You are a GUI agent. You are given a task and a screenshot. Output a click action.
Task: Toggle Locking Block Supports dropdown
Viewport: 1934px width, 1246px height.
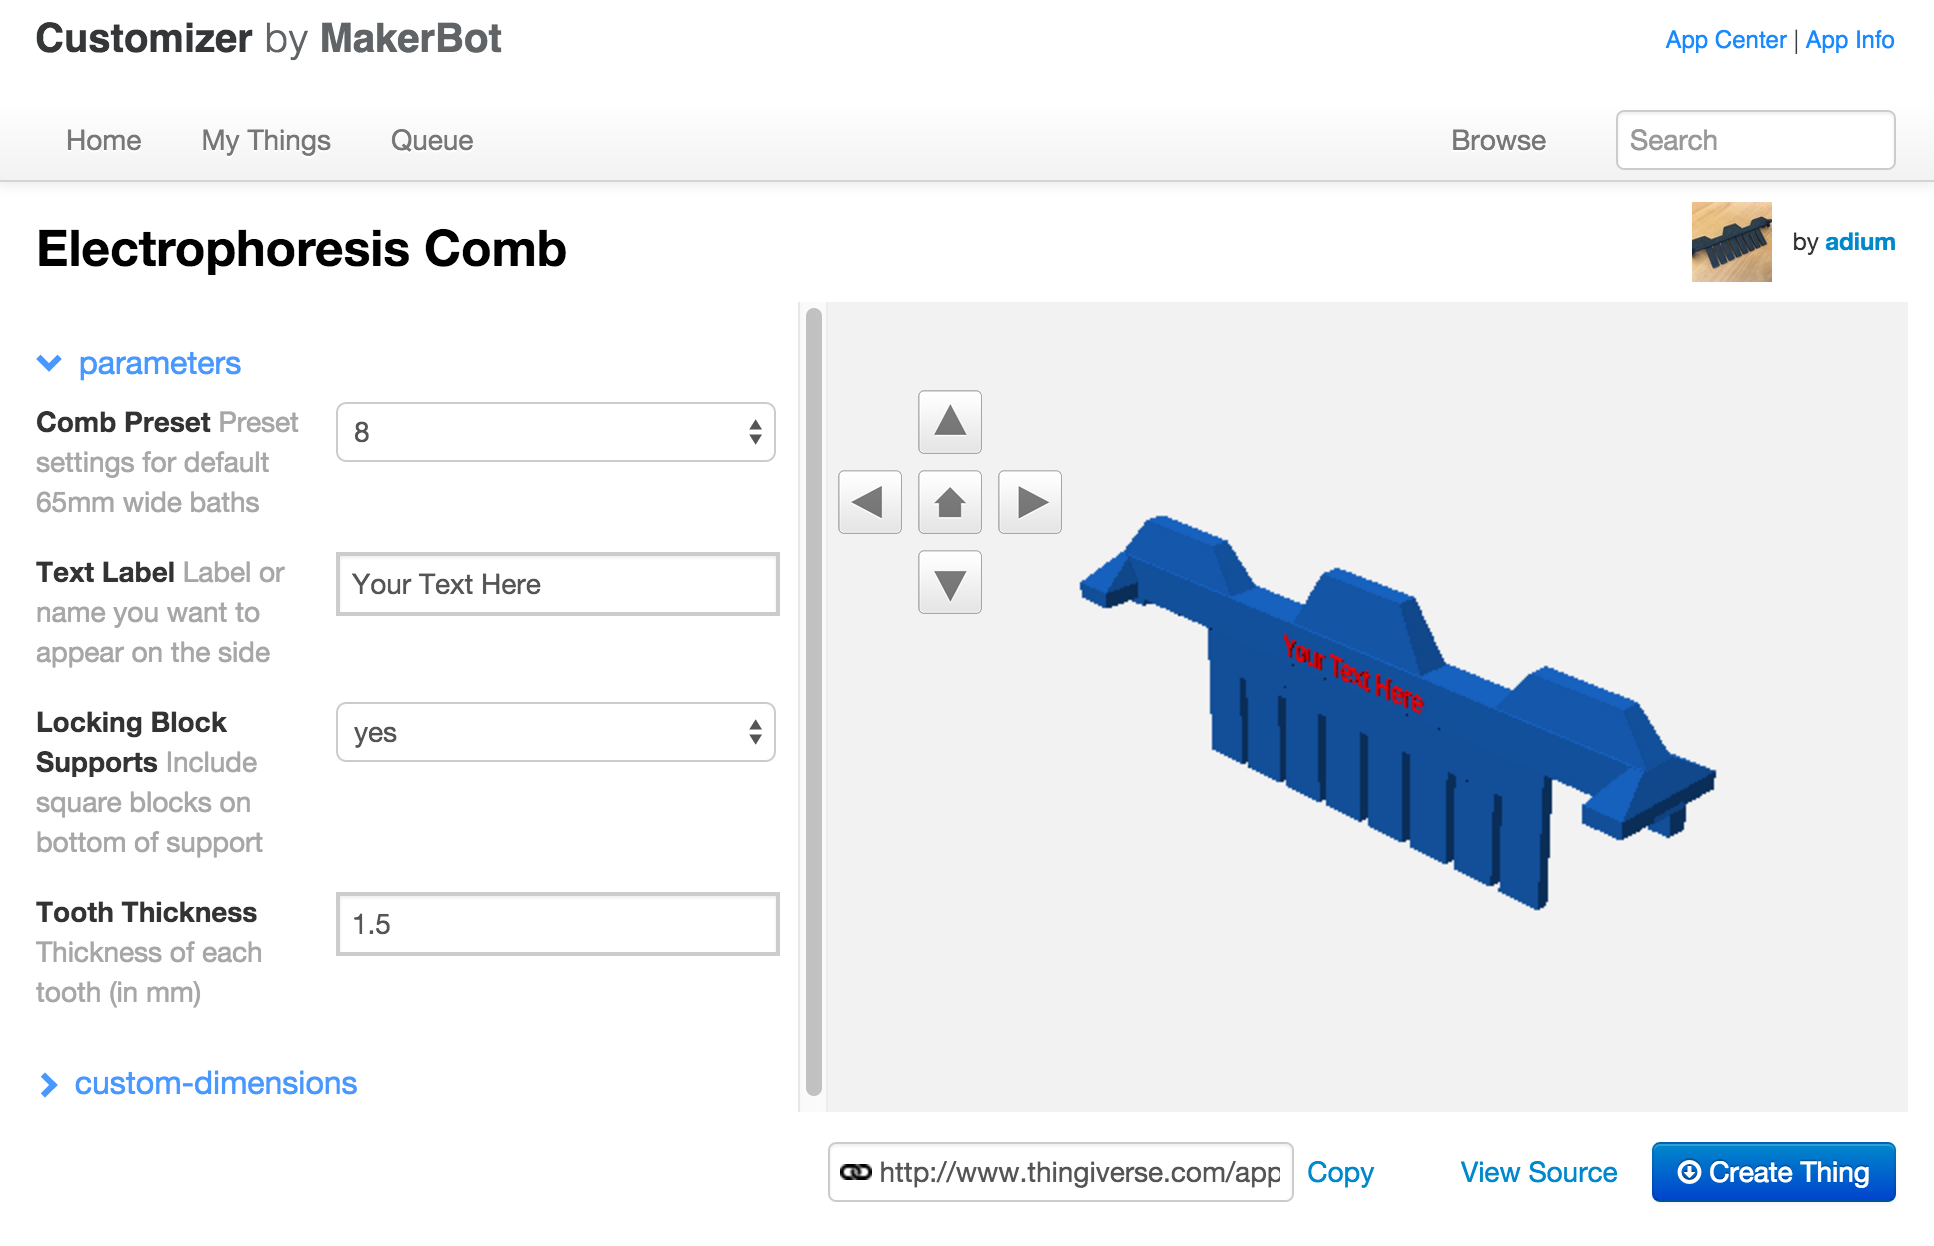tap(557, 730)
